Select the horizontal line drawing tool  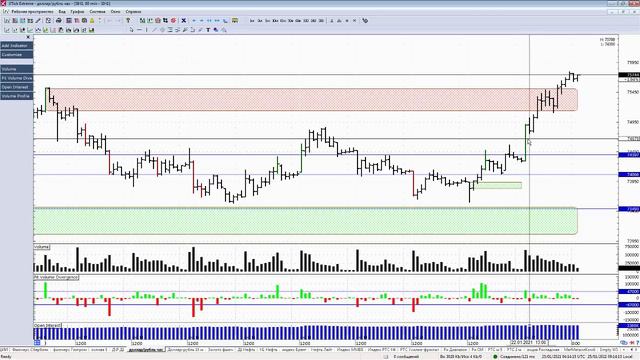(140, 30)
